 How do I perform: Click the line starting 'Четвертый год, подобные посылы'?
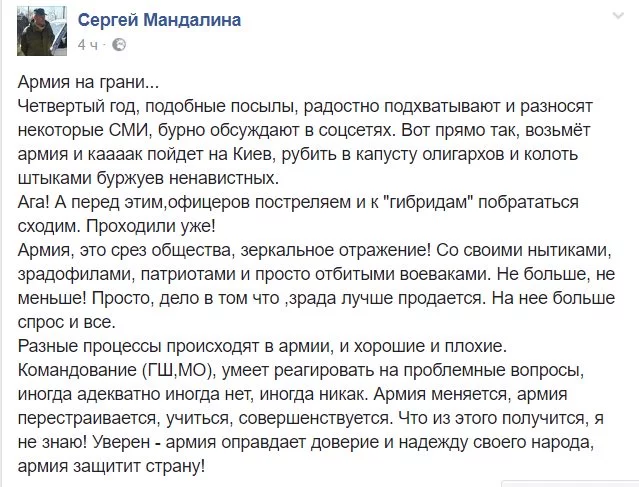[305, 106]
